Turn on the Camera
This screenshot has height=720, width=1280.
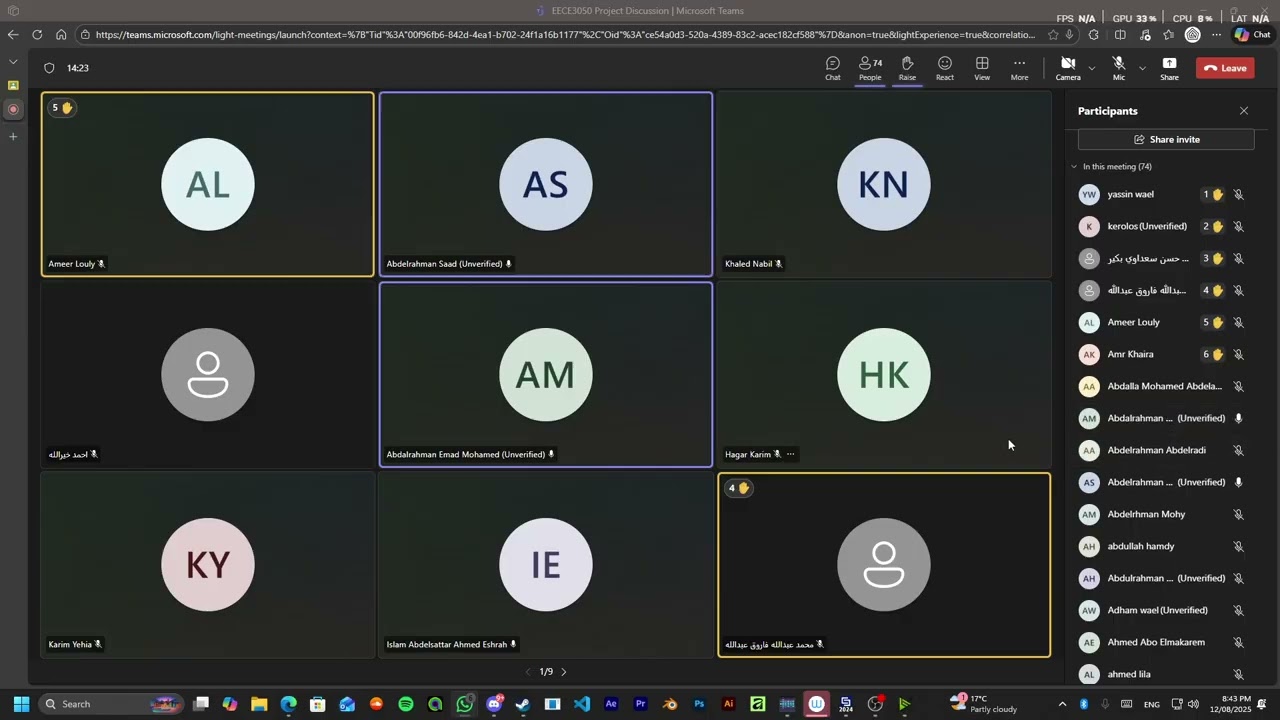(x=1068, y=68)
